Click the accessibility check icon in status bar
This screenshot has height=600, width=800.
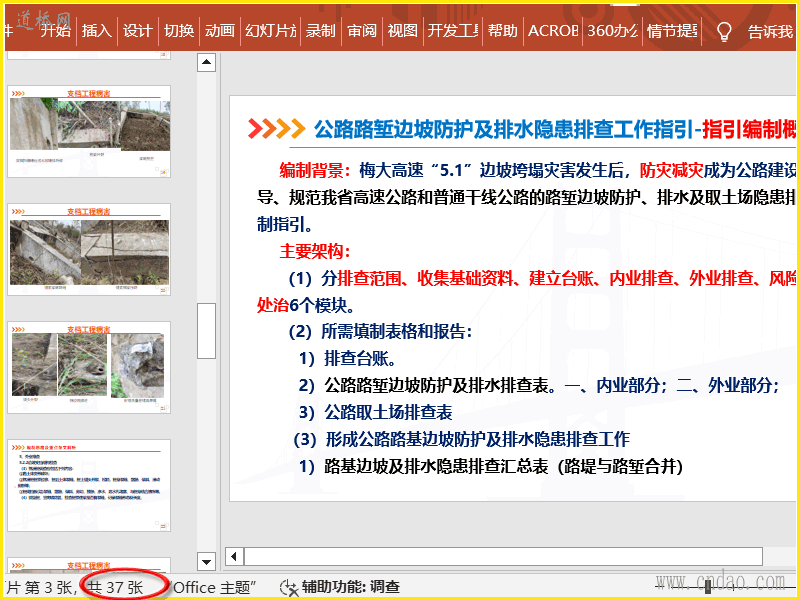[289, 588]
